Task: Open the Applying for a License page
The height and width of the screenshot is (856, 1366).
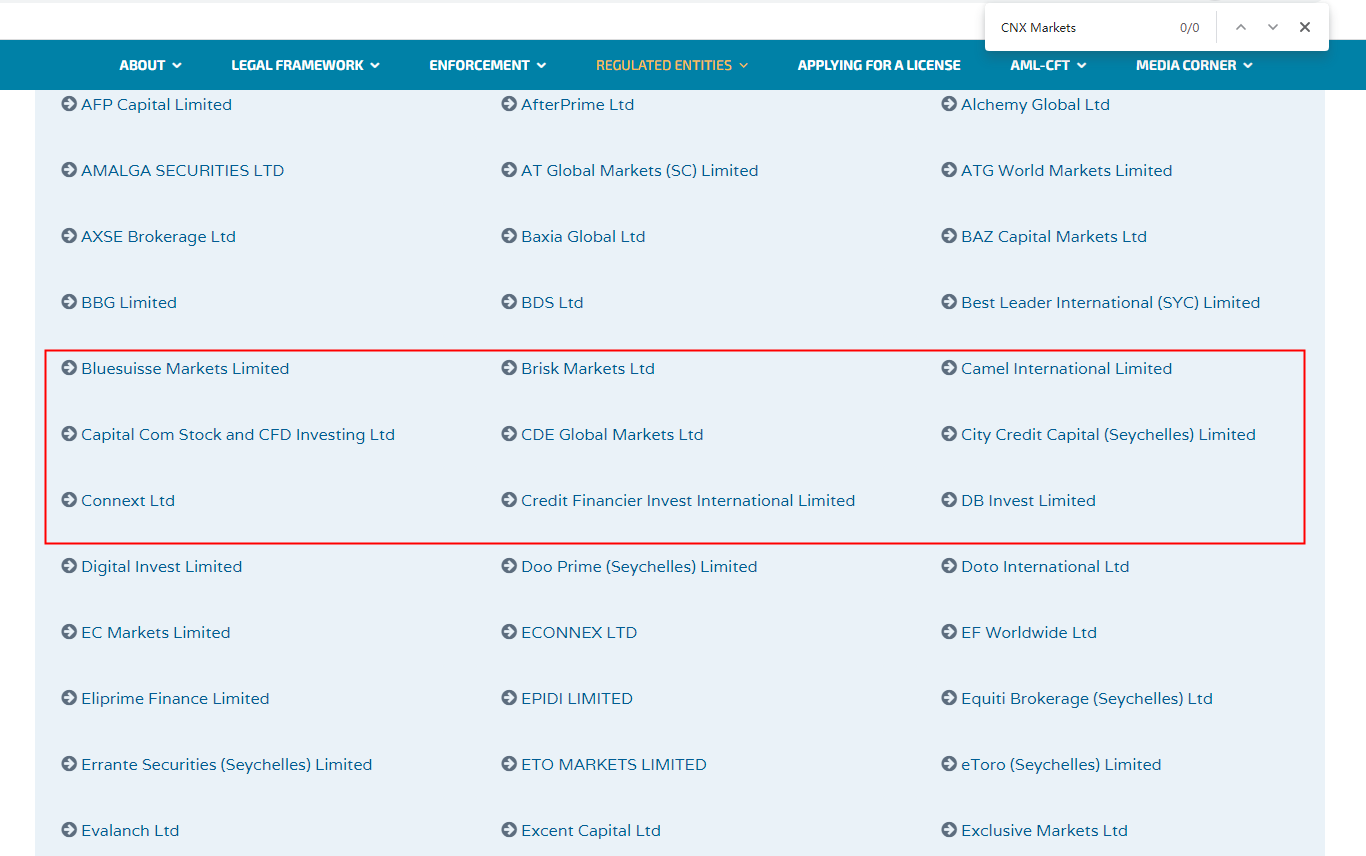Action: [x=878, y=65]
